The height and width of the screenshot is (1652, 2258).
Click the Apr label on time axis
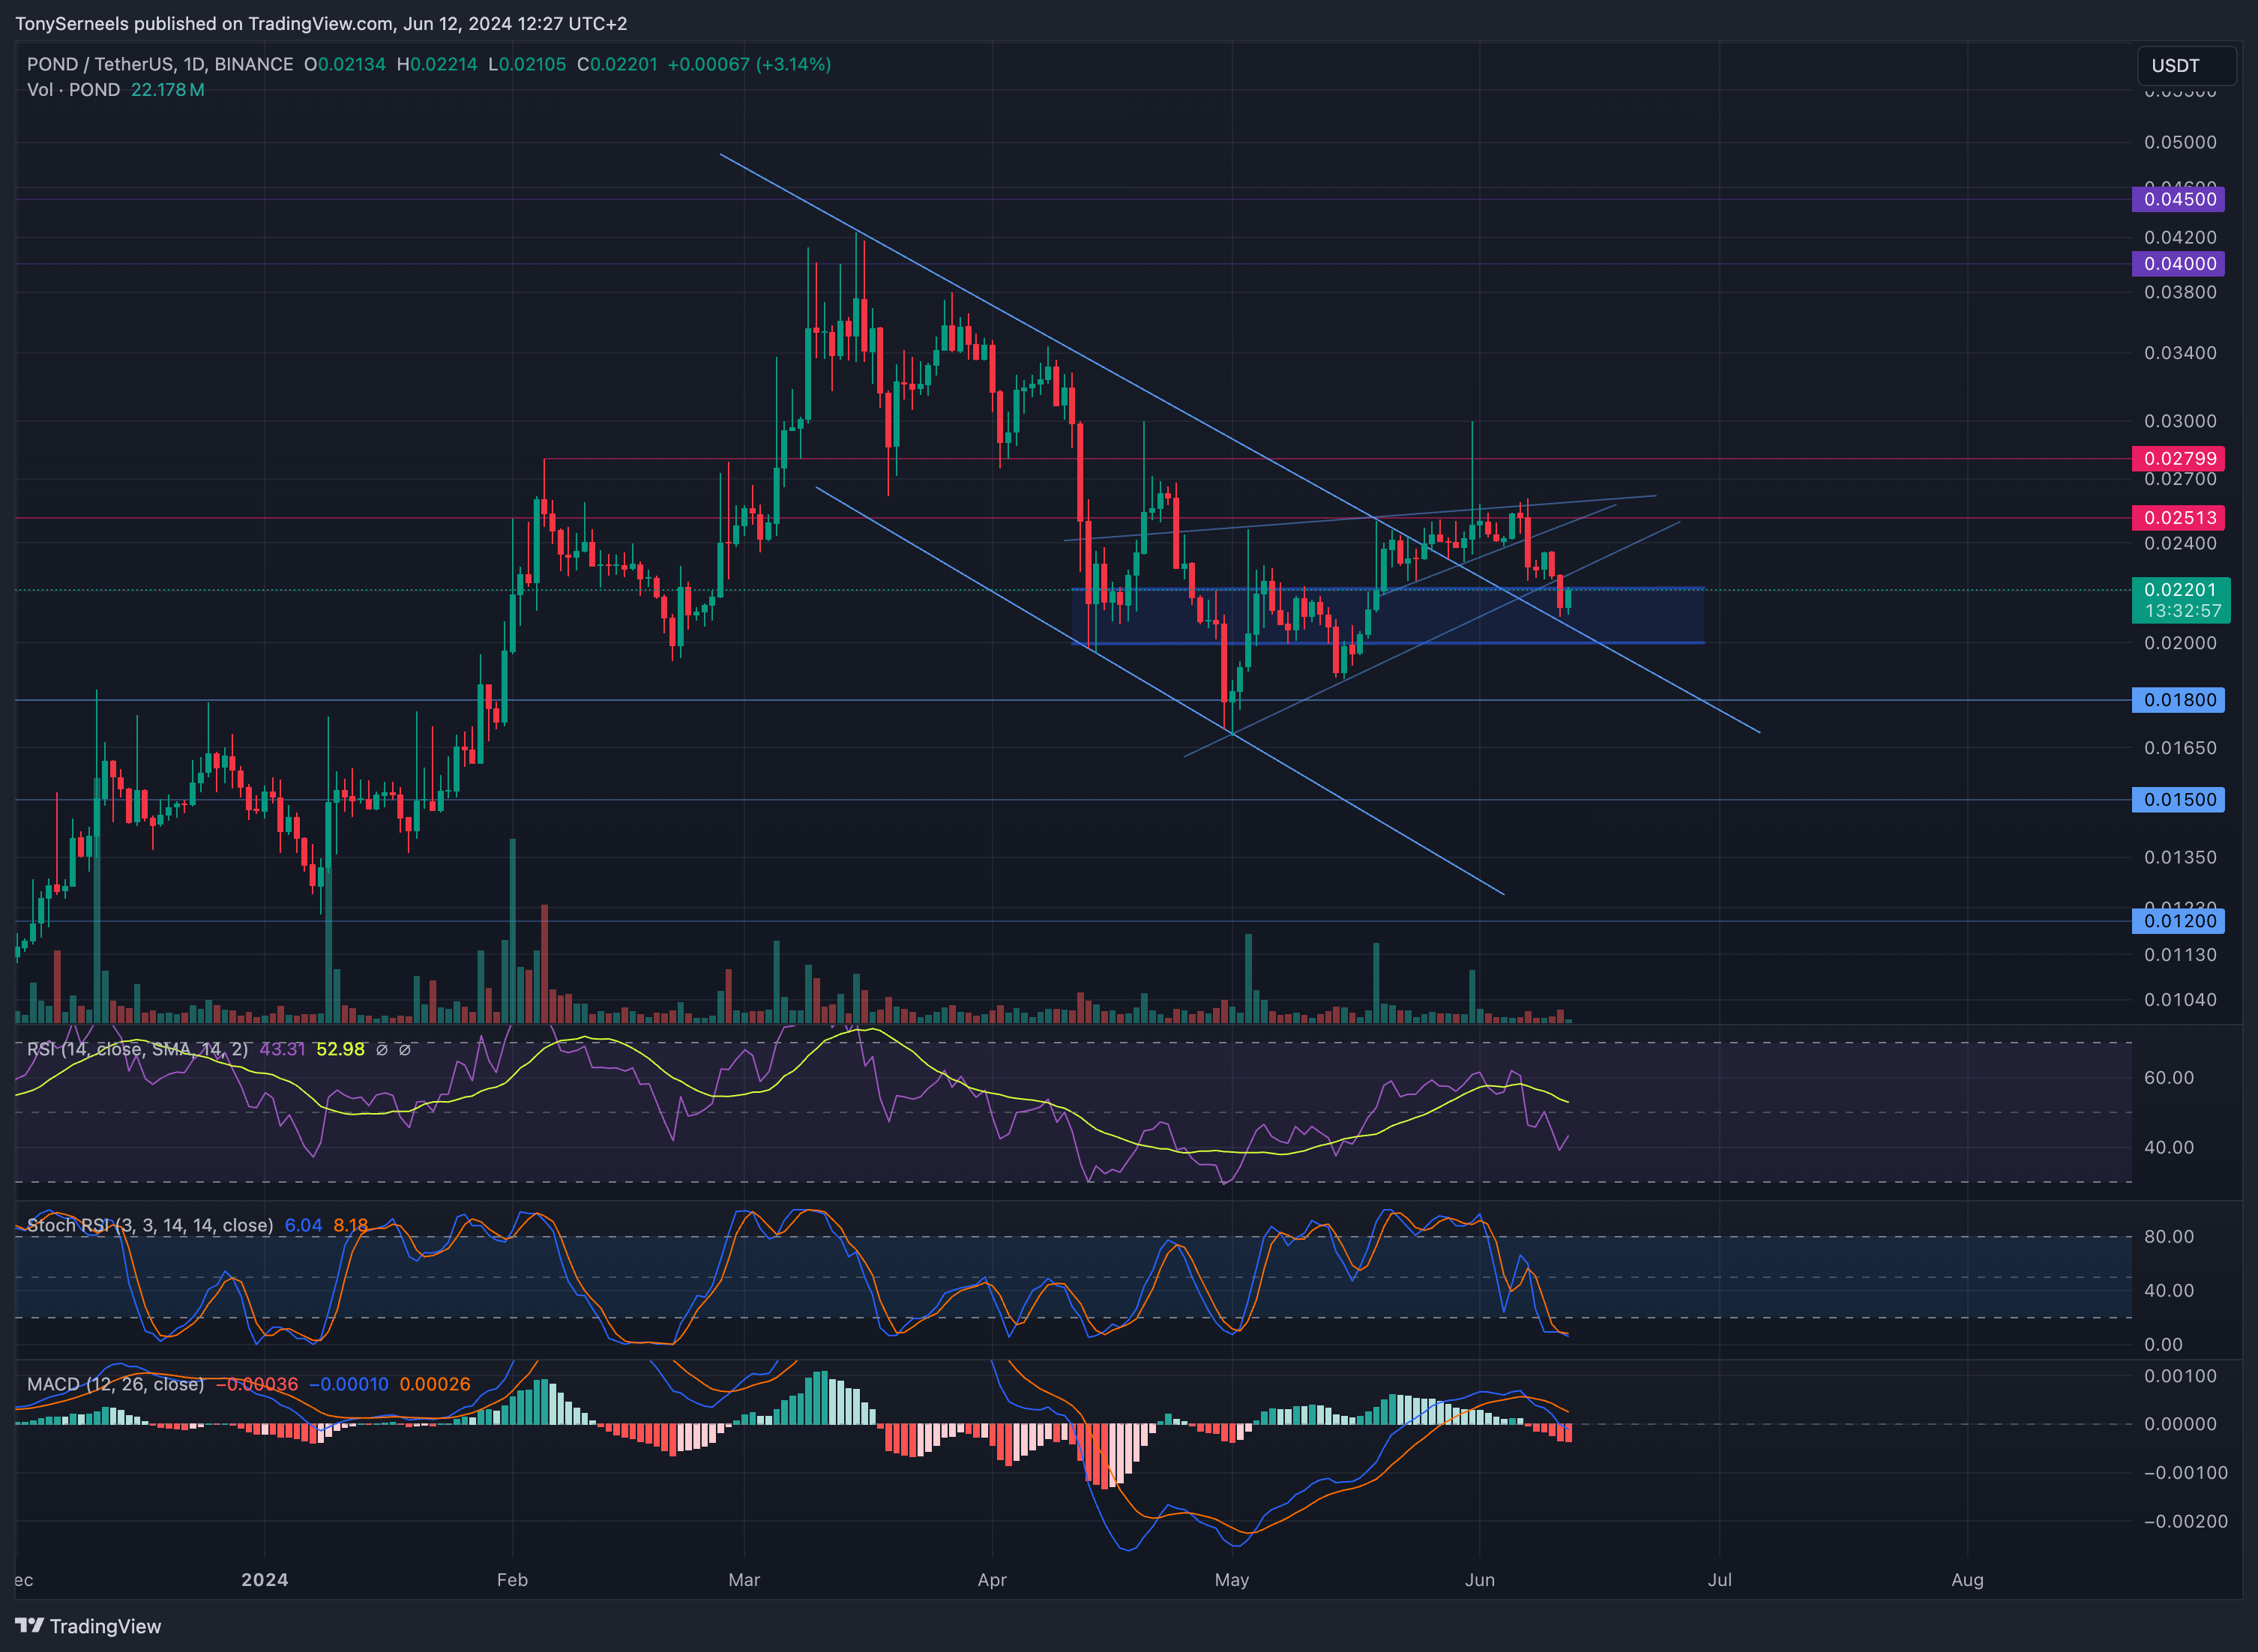(x=992, y=1580)
